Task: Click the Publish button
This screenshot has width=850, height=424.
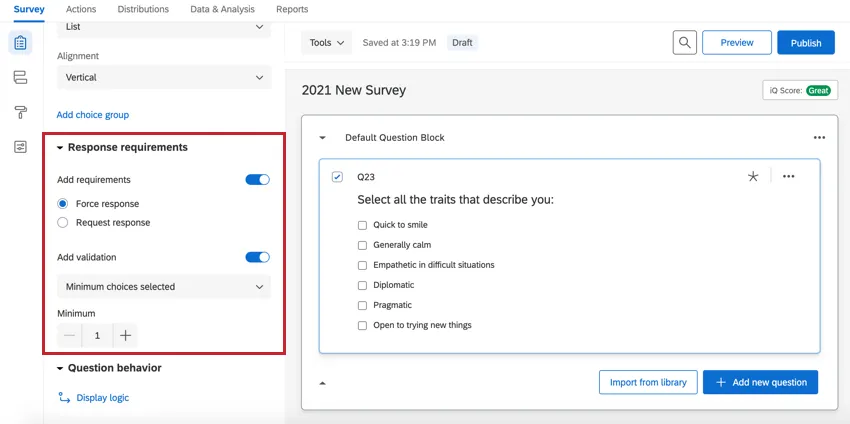Action: [805, 43]
